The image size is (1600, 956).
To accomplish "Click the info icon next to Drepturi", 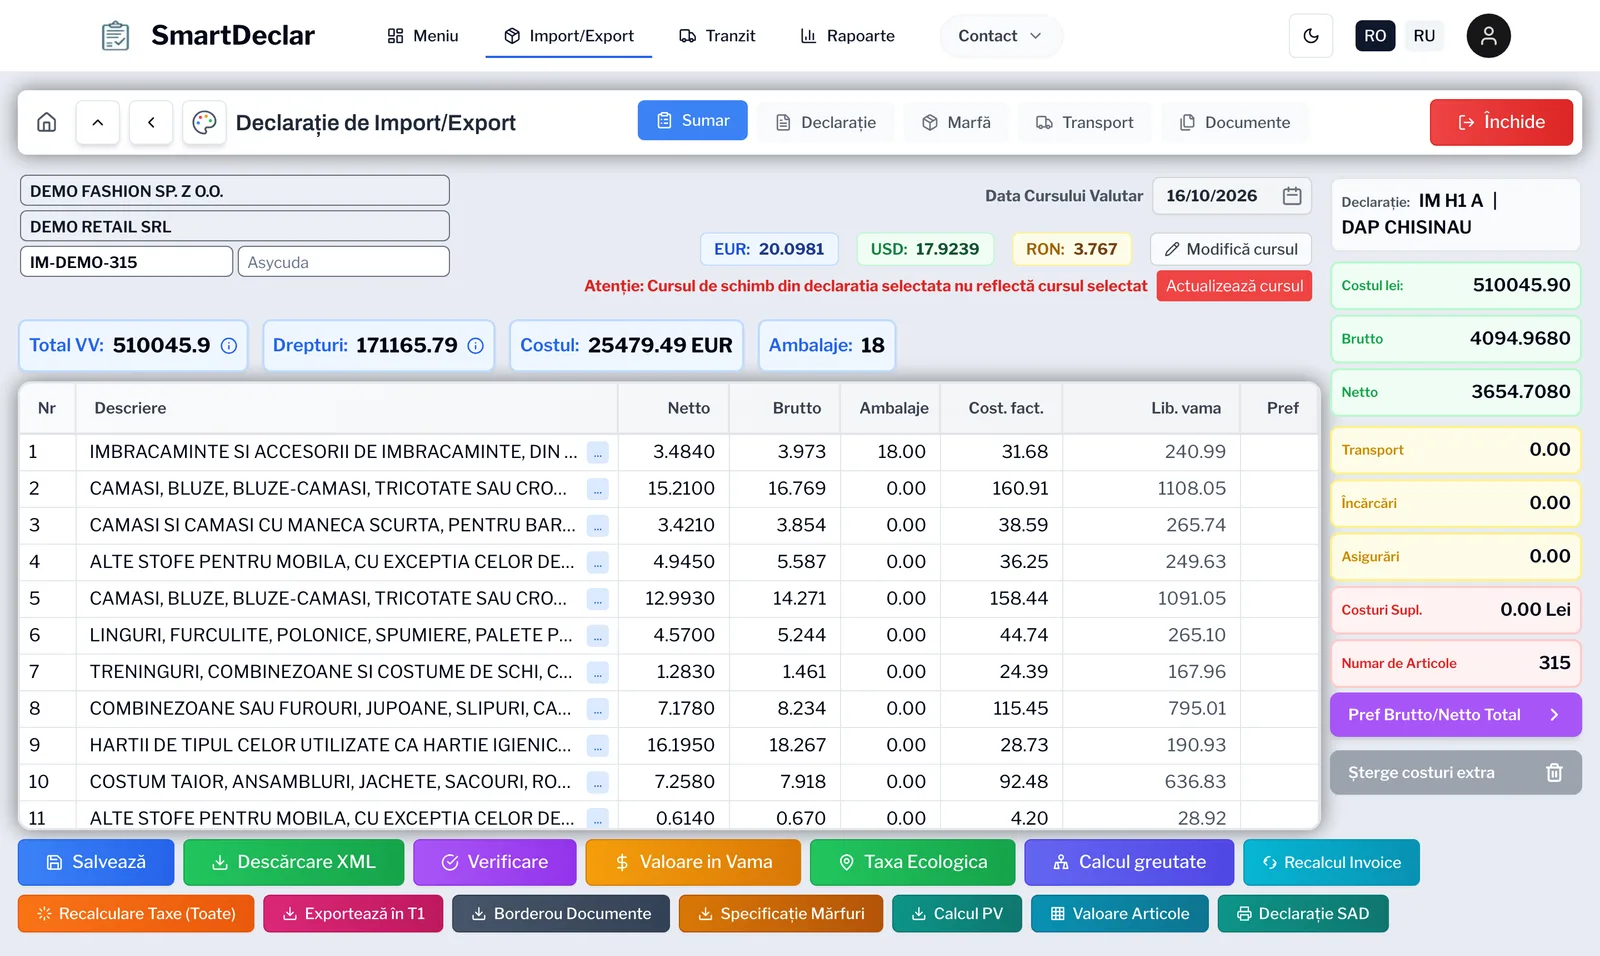I will coord(476,346).
